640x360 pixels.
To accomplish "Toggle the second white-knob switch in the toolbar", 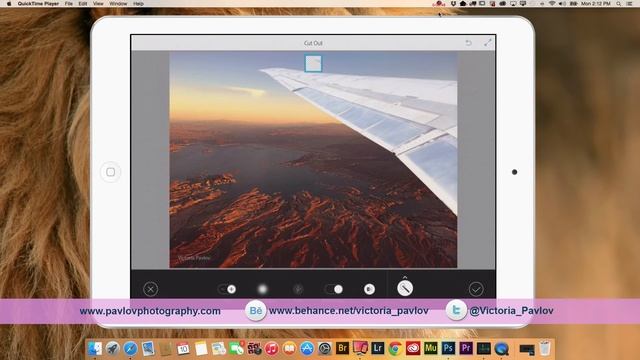I will coord(334,289).
